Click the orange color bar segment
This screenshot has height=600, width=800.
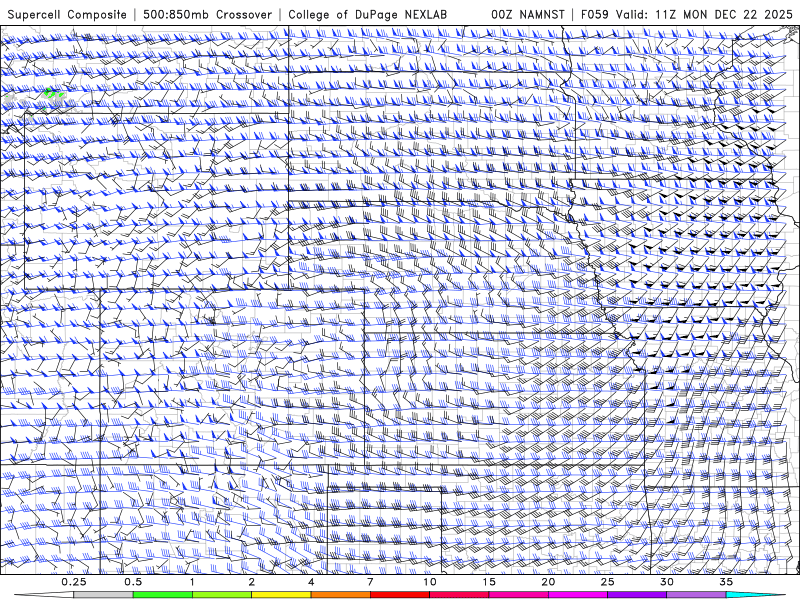(340, 595)
